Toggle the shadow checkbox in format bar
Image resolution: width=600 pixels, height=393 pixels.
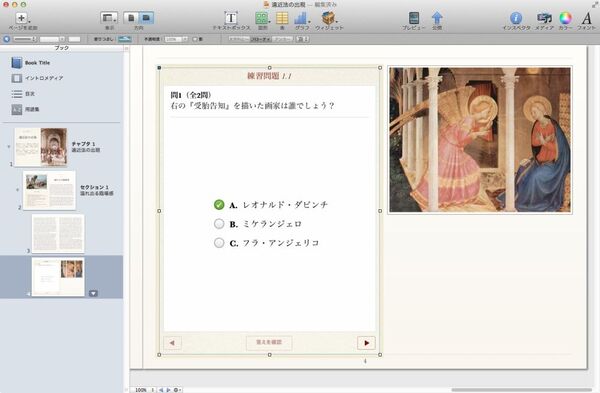click(195, 39)
